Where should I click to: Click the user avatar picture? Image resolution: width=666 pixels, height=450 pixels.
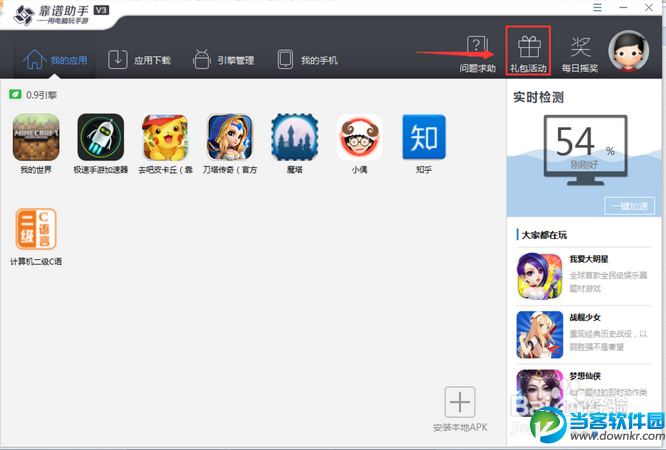(629, 51)
